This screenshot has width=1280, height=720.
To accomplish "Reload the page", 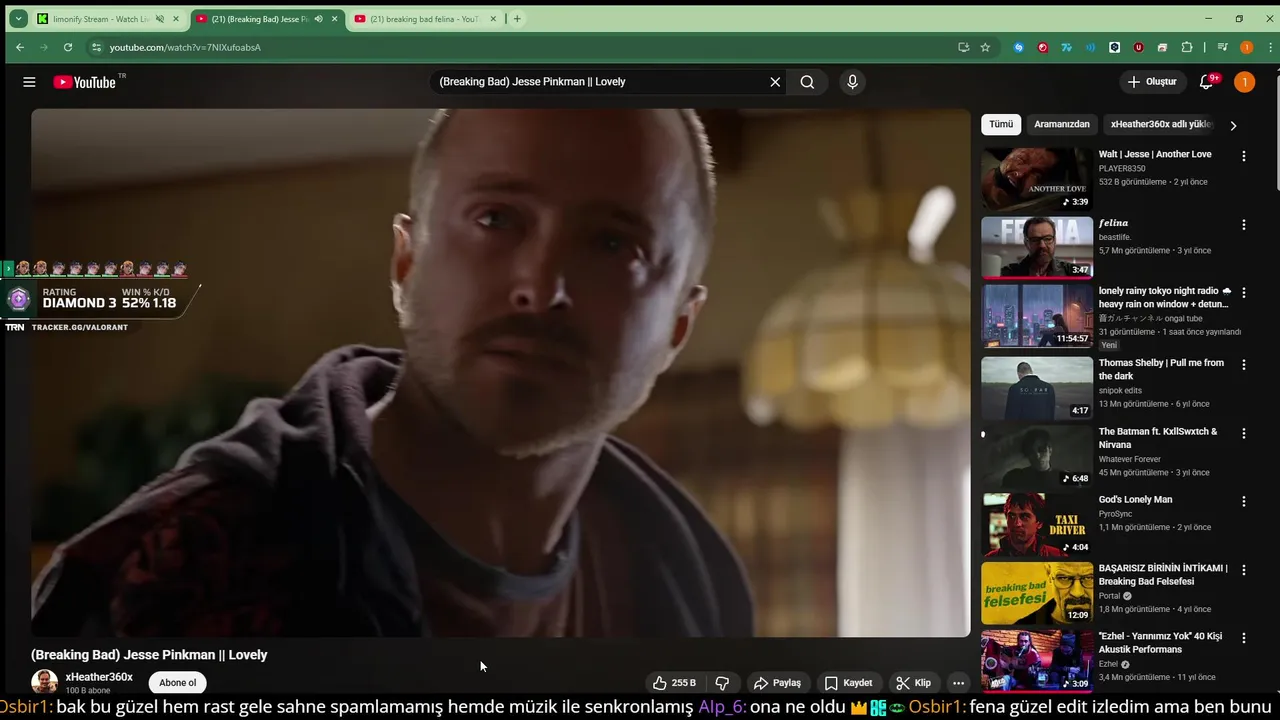I will click(x=68, y=47).
